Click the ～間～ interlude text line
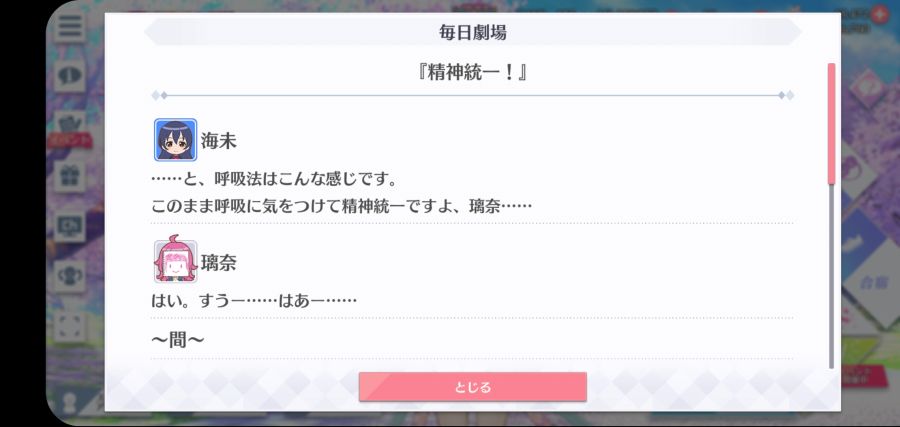This screenshot has height=427, width=900. coord(177,340)
